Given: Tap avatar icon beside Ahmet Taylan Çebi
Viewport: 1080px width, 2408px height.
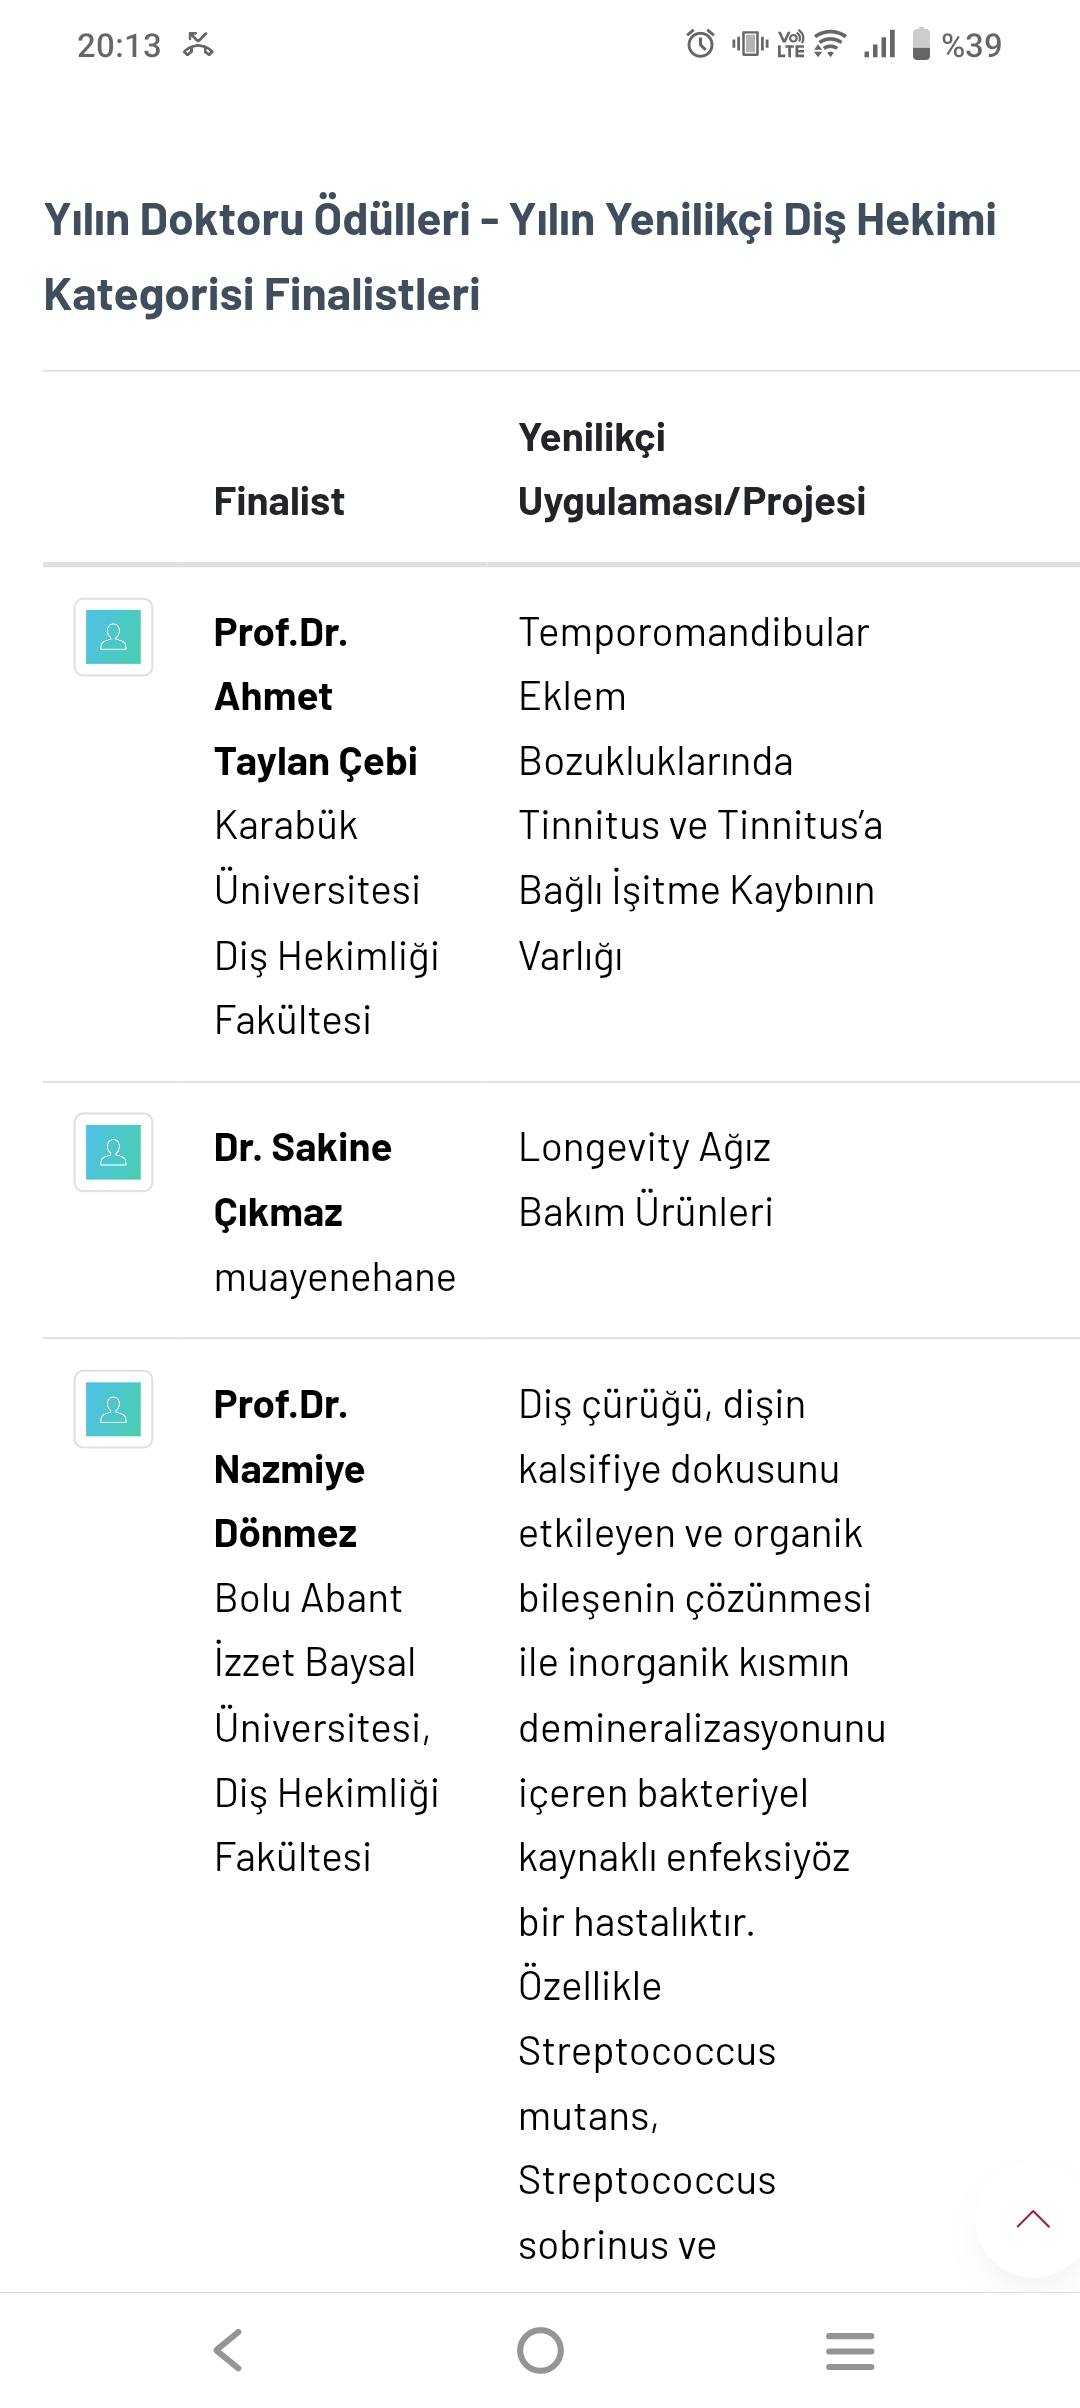Looking at the screenshot, I should 114,637.
